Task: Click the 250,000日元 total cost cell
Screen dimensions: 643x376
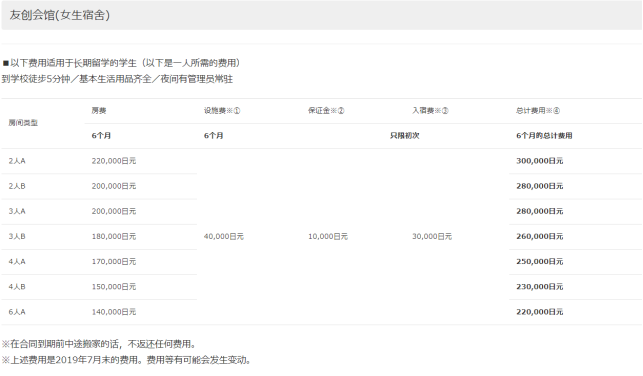Action: coord(539,261)
